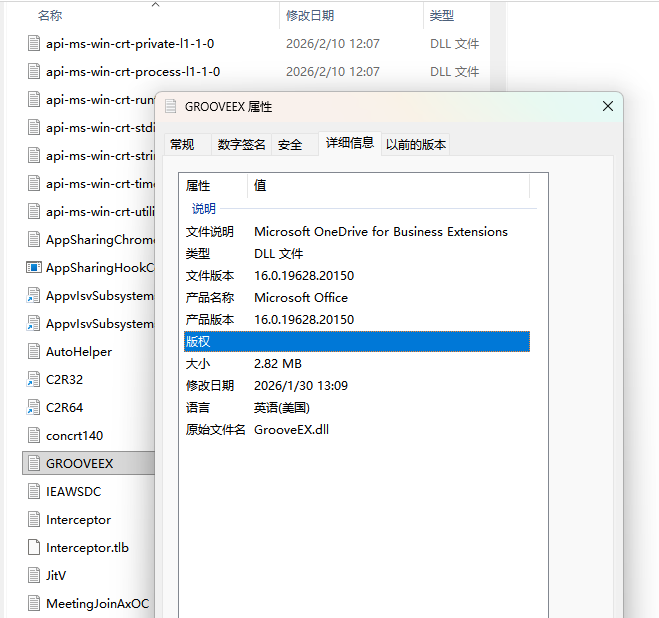Select the Interceptor file name in list
This screenshot has width=659, height=618.
[x=78, y=520]
